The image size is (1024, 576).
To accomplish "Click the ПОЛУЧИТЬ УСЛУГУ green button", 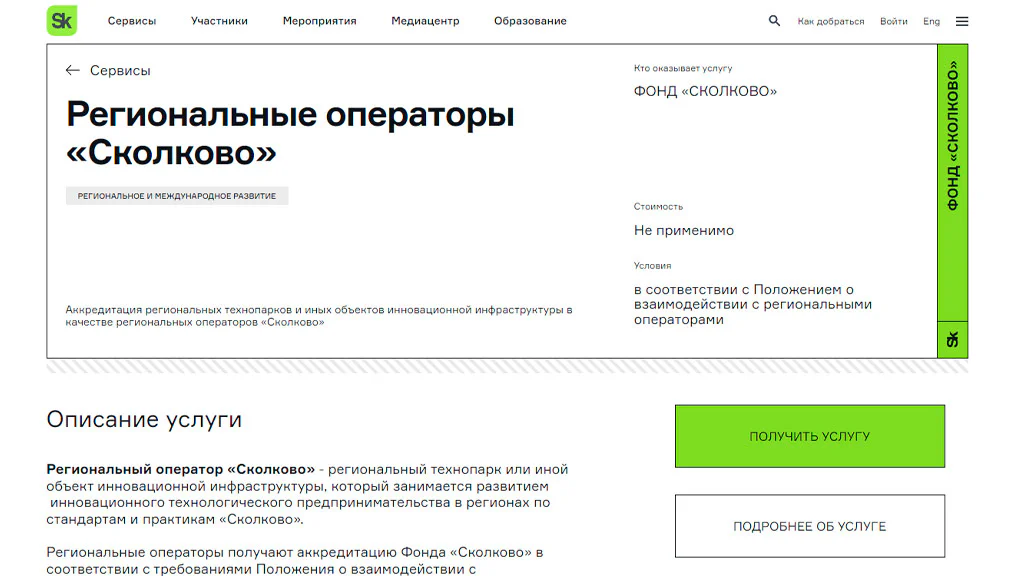I will pyautogui.click(x=810, y=436).
